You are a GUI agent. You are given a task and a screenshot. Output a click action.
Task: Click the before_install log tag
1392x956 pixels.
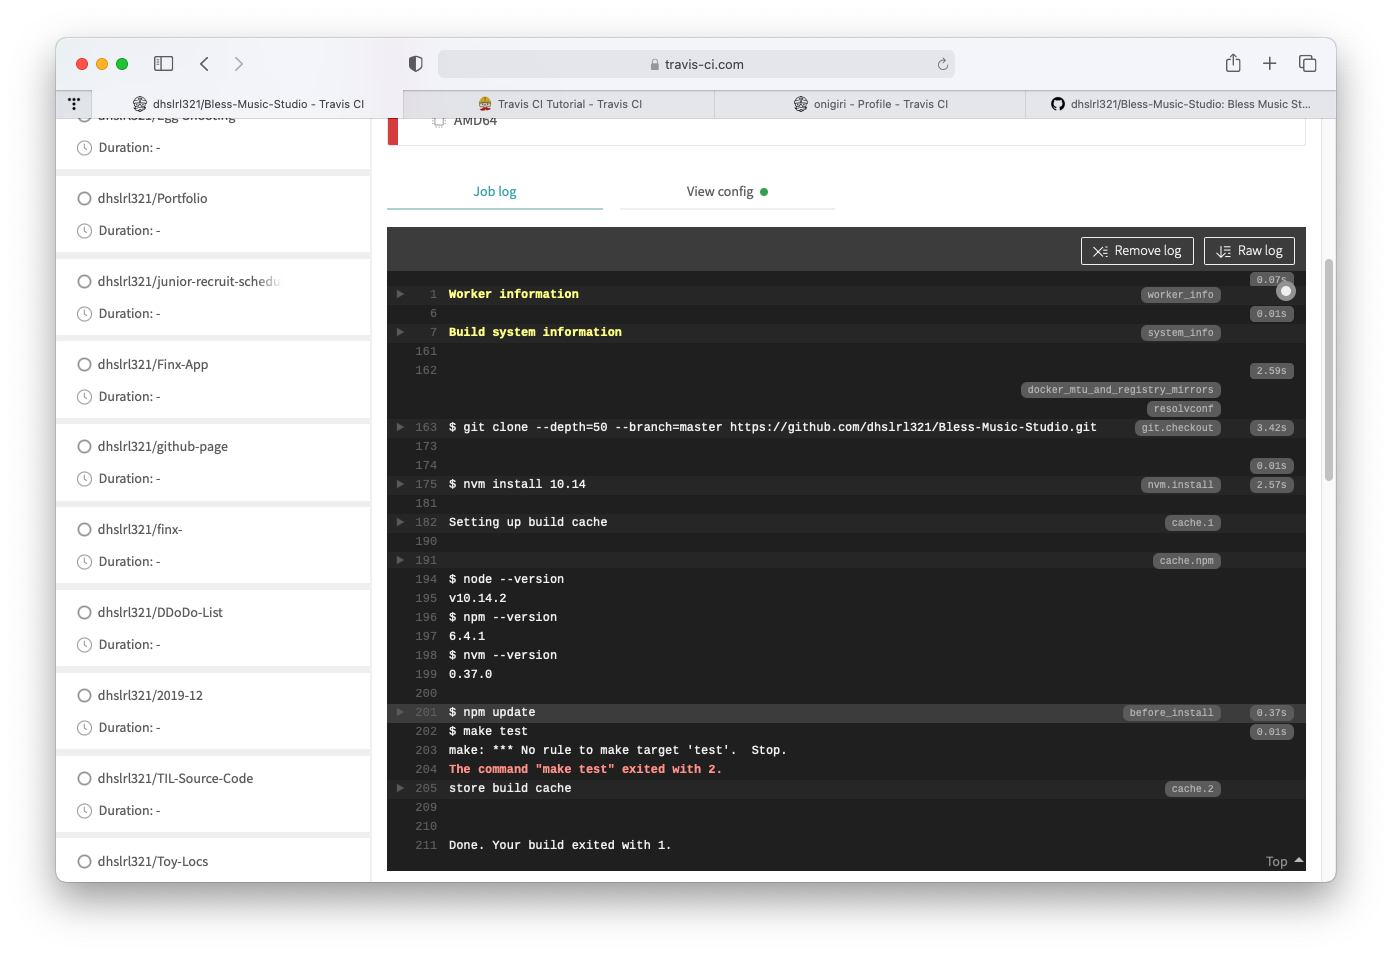1171,713
